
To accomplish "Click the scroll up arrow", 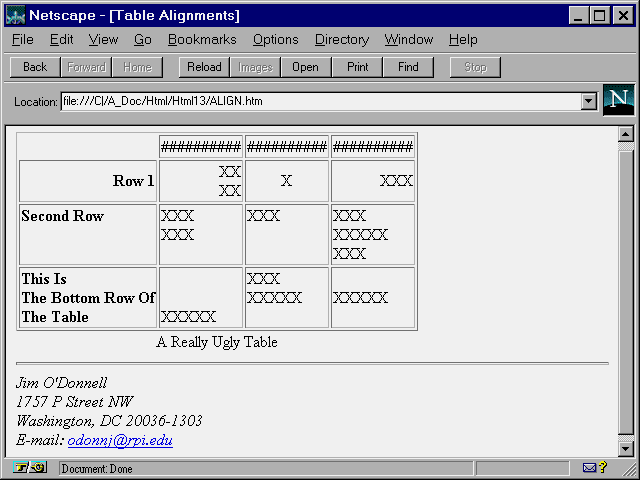I will pos(626,134).
